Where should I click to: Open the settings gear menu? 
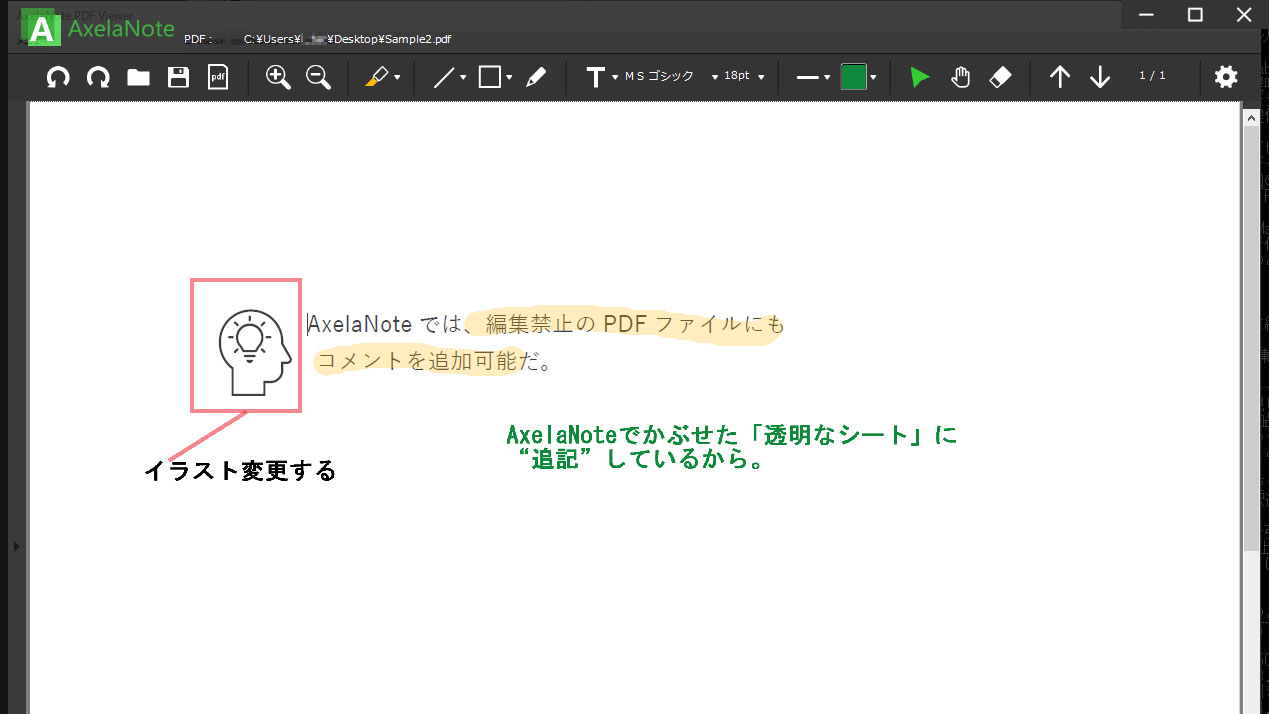pos(1225,77)
